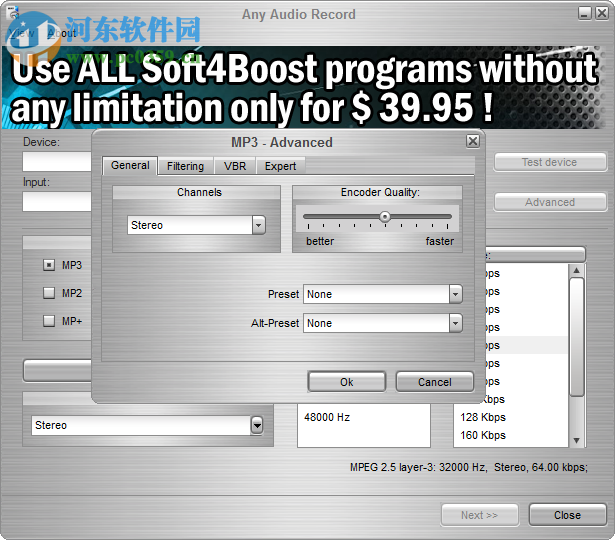Image resolution: width=615 pixels, height=540 pixels.
Task: Switch to the Expert tab
Action: click(x=280, y=166)
